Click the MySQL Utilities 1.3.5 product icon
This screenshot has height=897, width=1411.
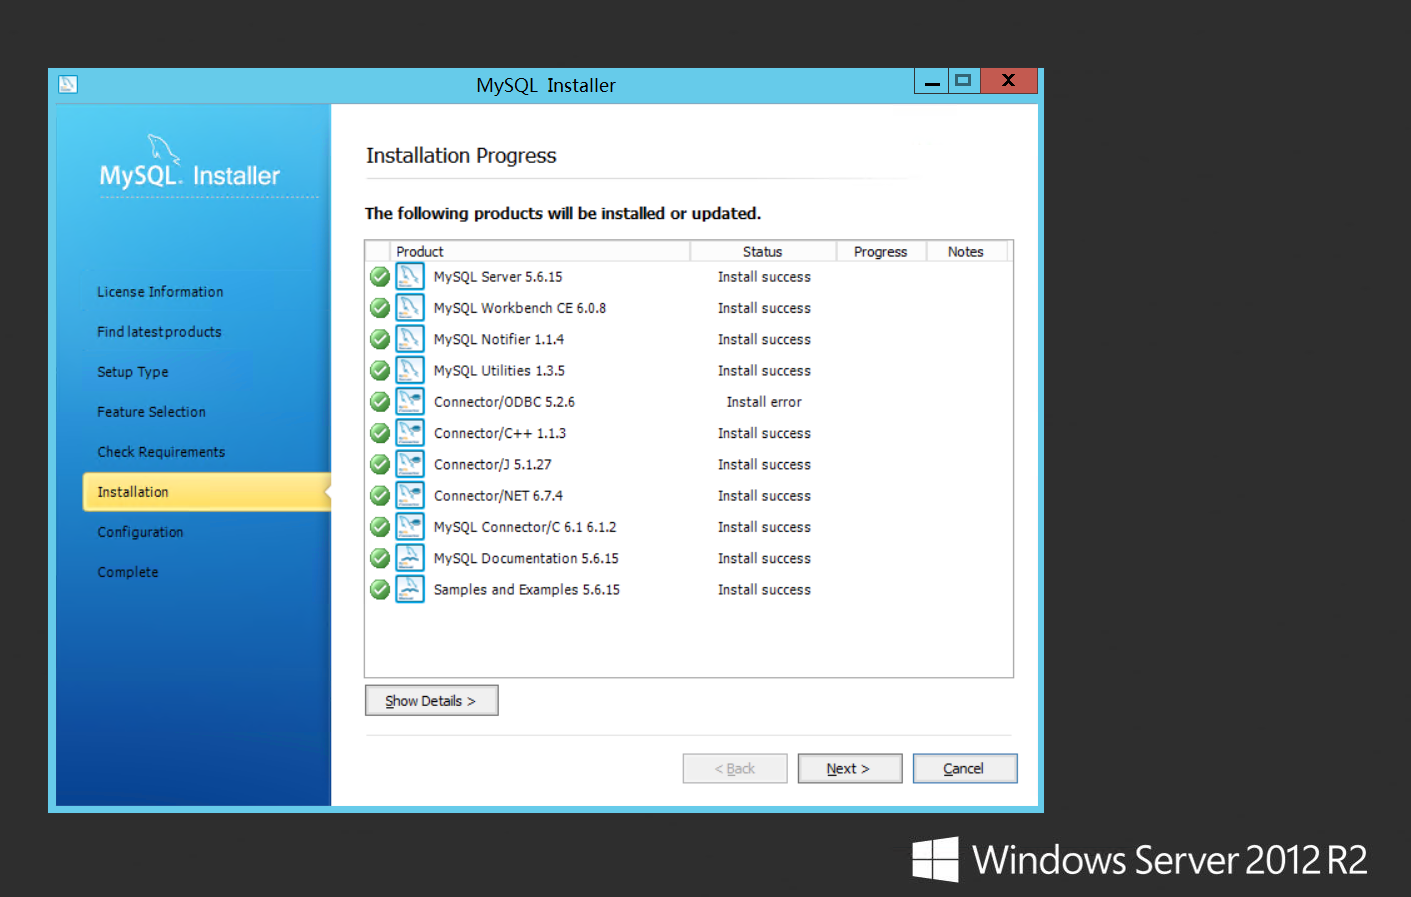[410, 370]
